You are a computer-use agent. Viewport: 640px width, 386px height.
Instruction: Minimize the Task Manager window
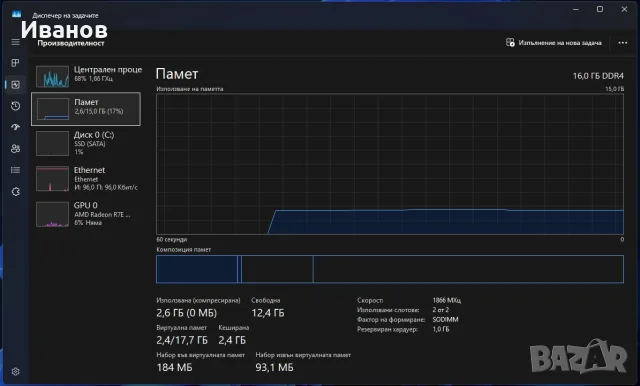(x=576, y=9)
